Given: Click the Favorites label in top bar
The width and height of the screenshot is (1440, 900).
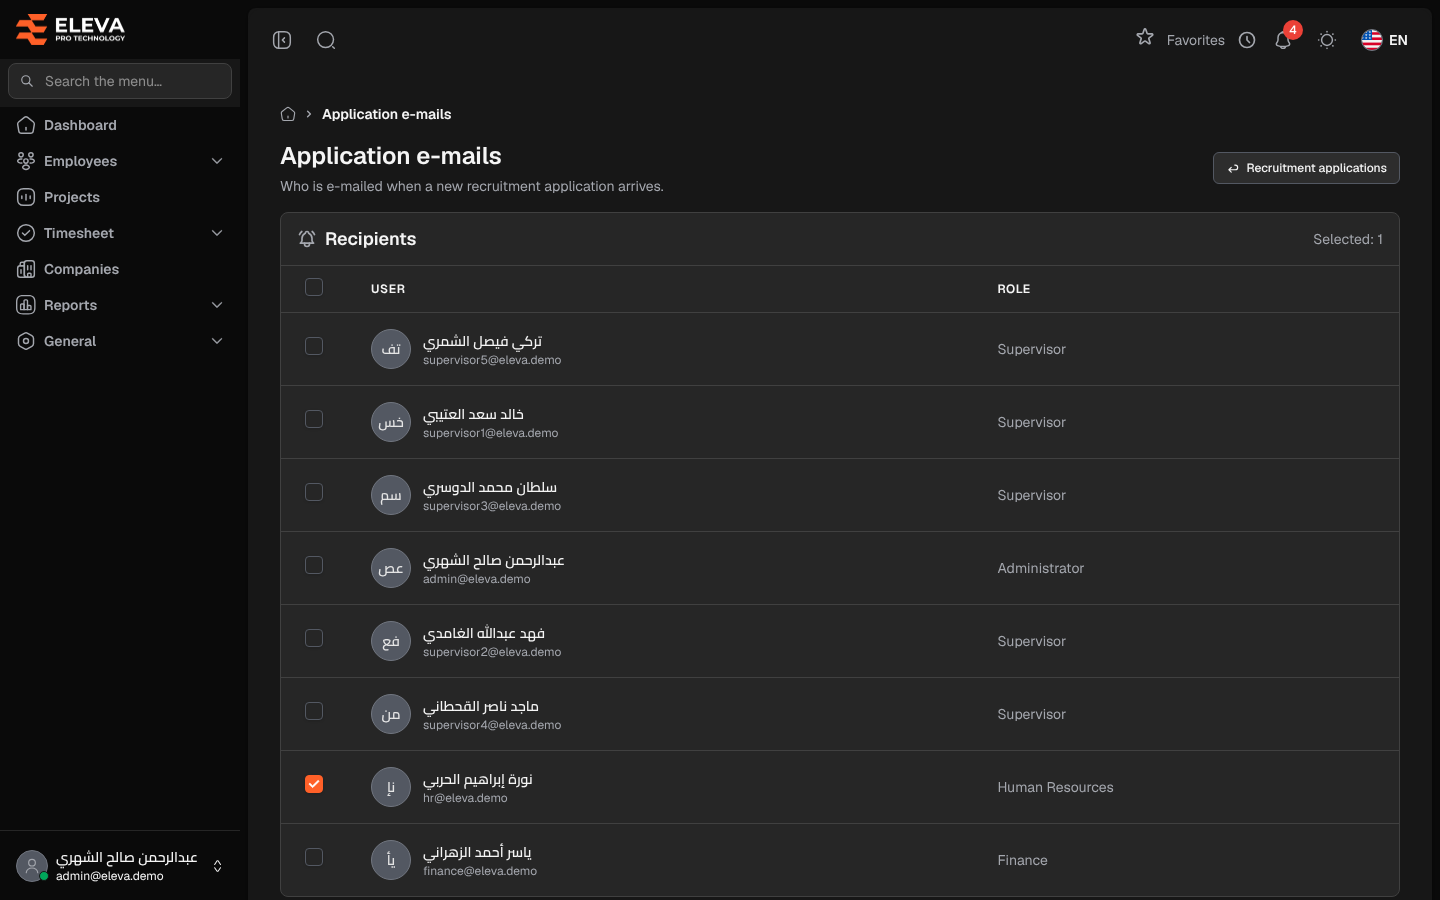Looking at the screenshot, I should coord(1195,40).
